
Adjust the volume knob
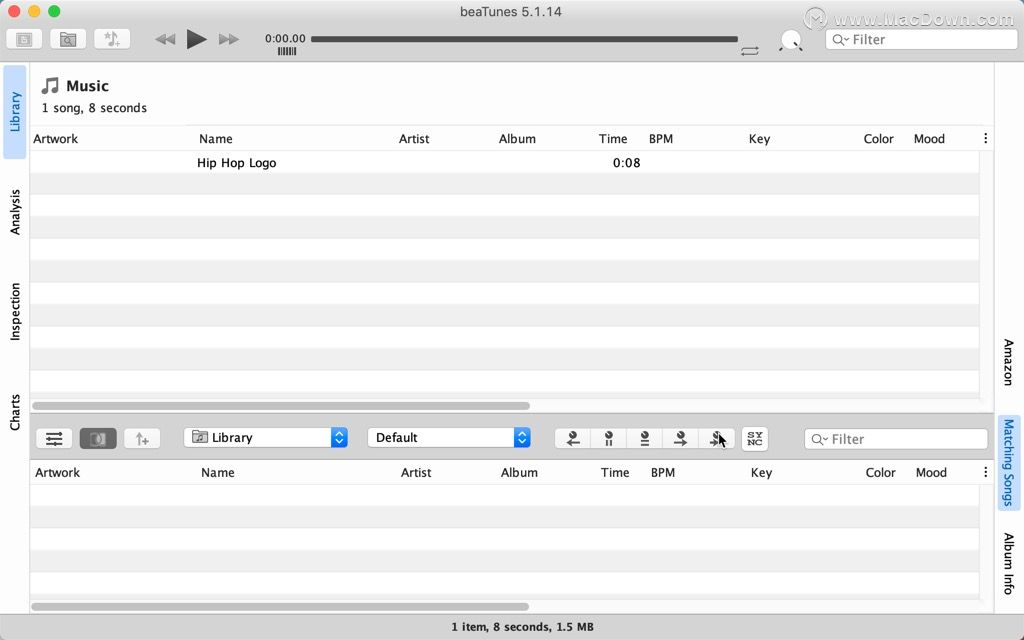point(791,40)
